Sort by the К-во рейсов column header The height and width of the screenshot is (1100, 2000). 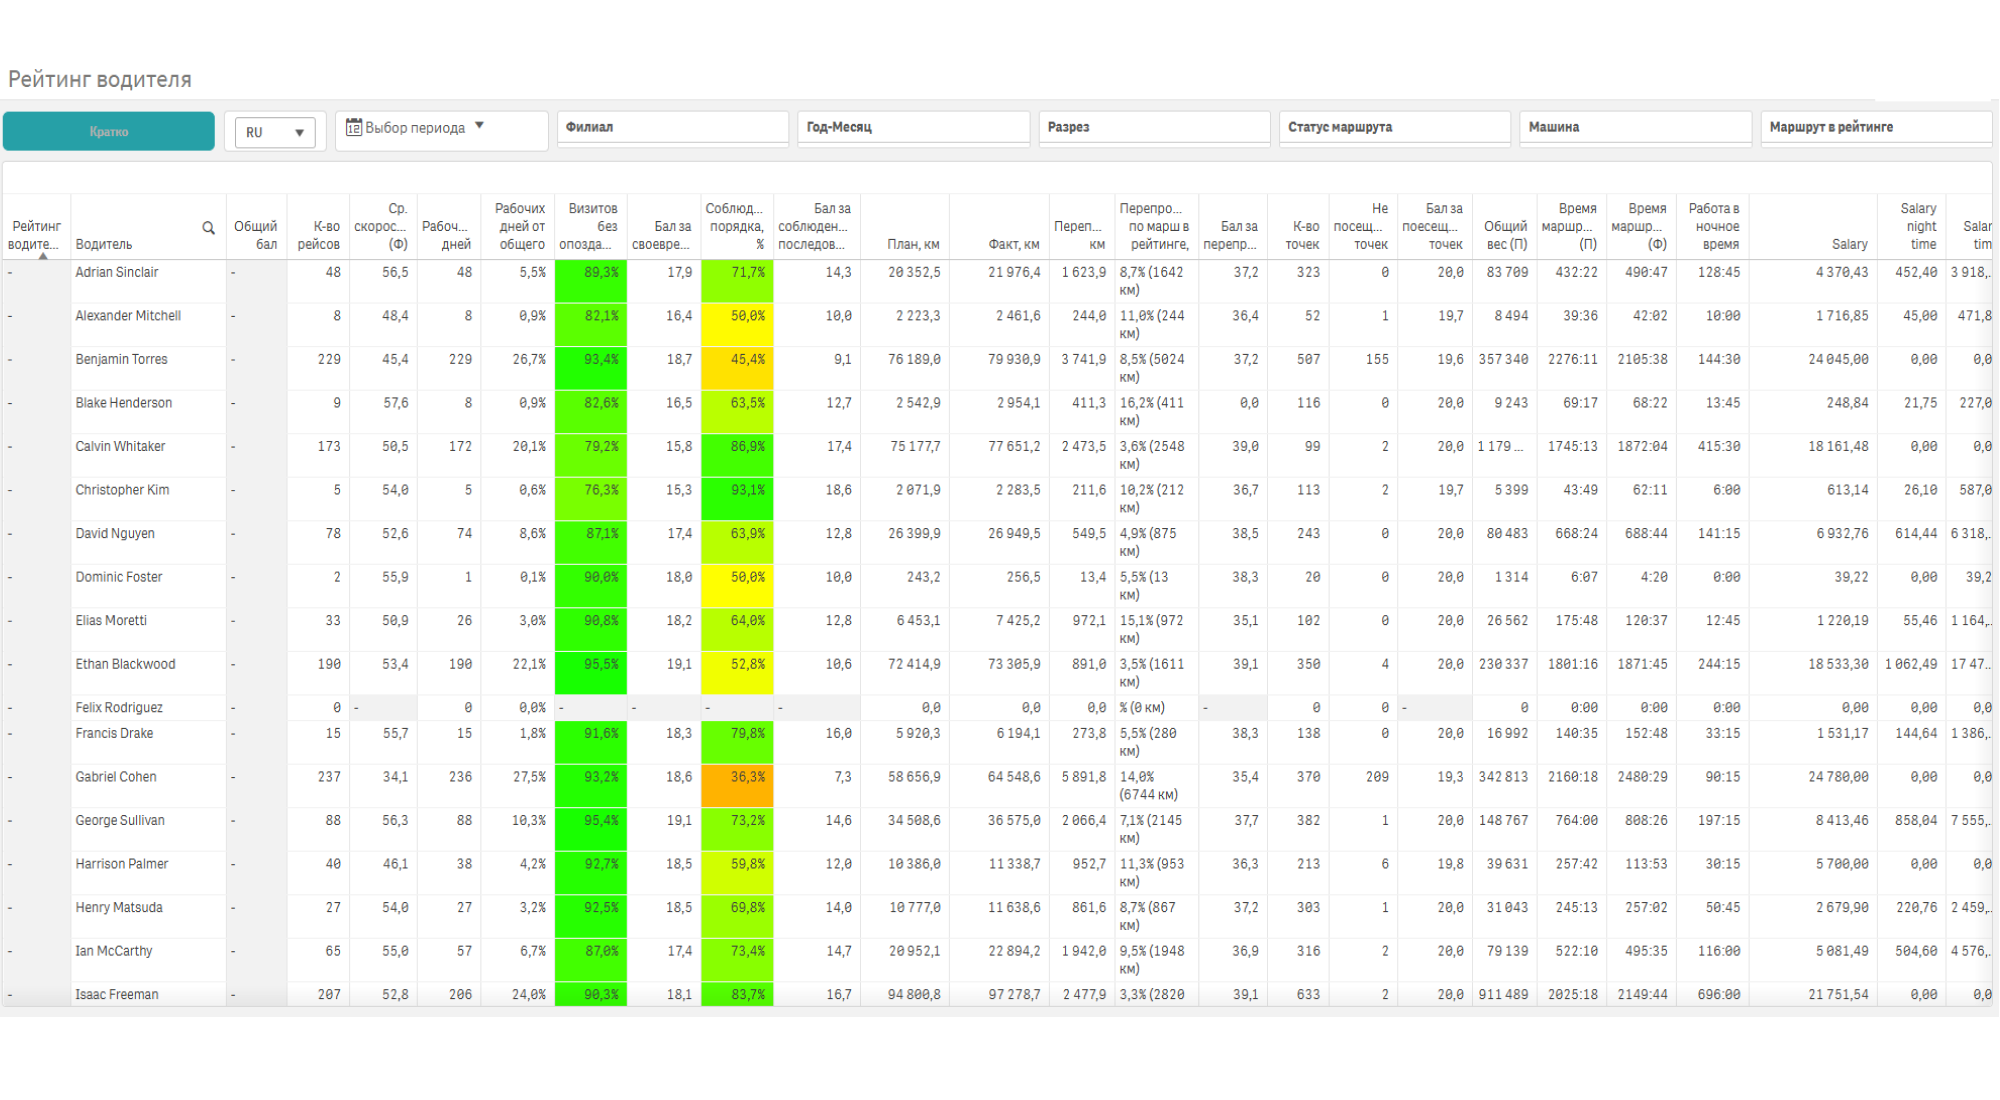(319, 235)
